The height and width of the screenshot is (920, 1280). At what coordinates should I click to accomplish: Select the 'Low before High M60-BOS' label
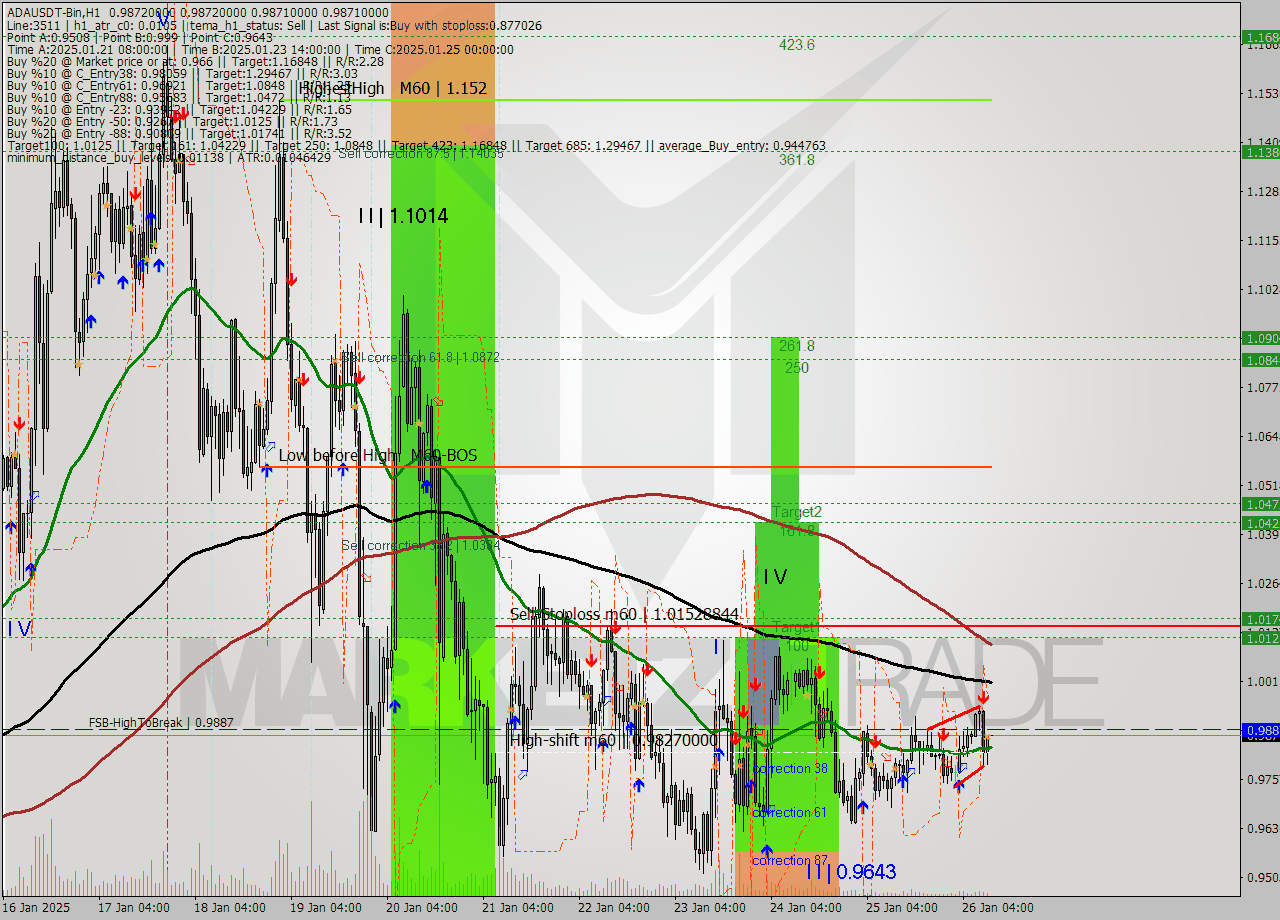378,455
